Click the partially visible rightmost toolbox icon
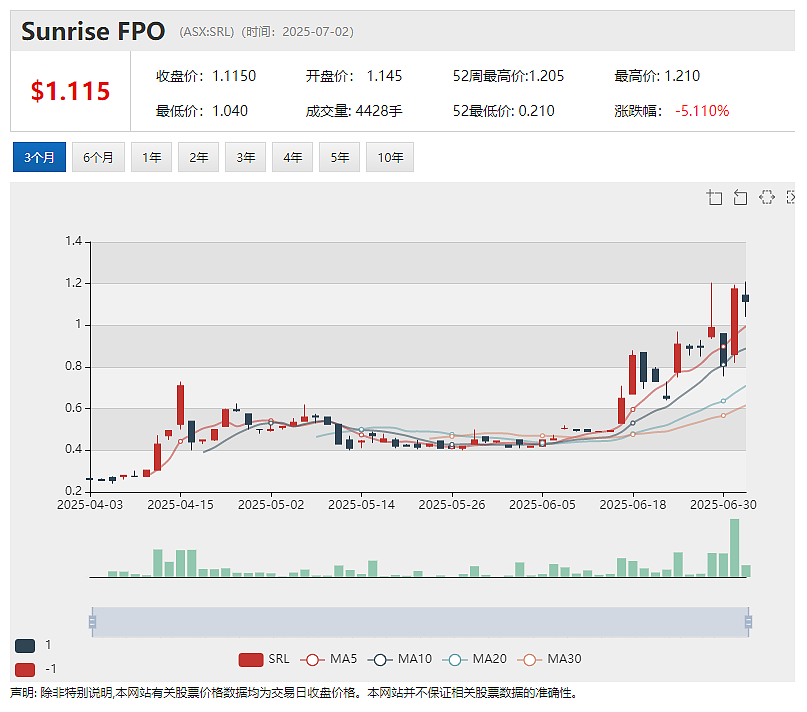Viewport: 807px width, 712px height. (791, 197)
